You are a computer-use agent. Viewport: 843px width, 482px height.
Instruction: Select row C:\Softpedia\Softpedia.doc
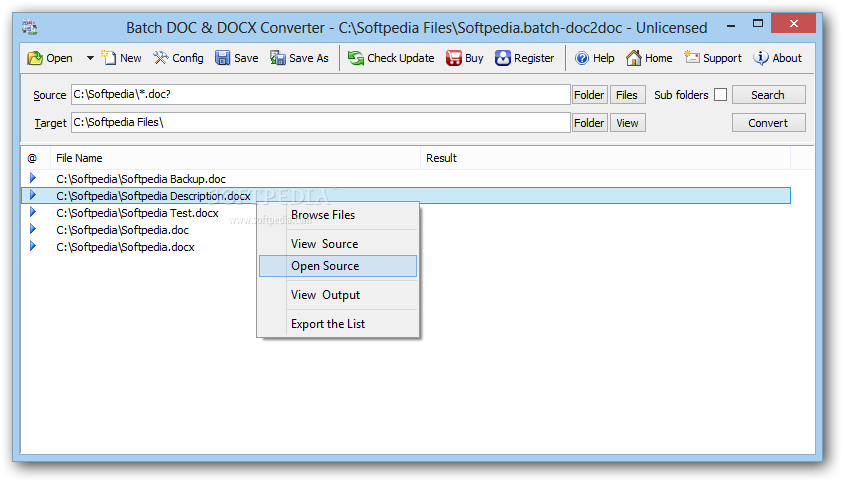(x=406, y=230)
